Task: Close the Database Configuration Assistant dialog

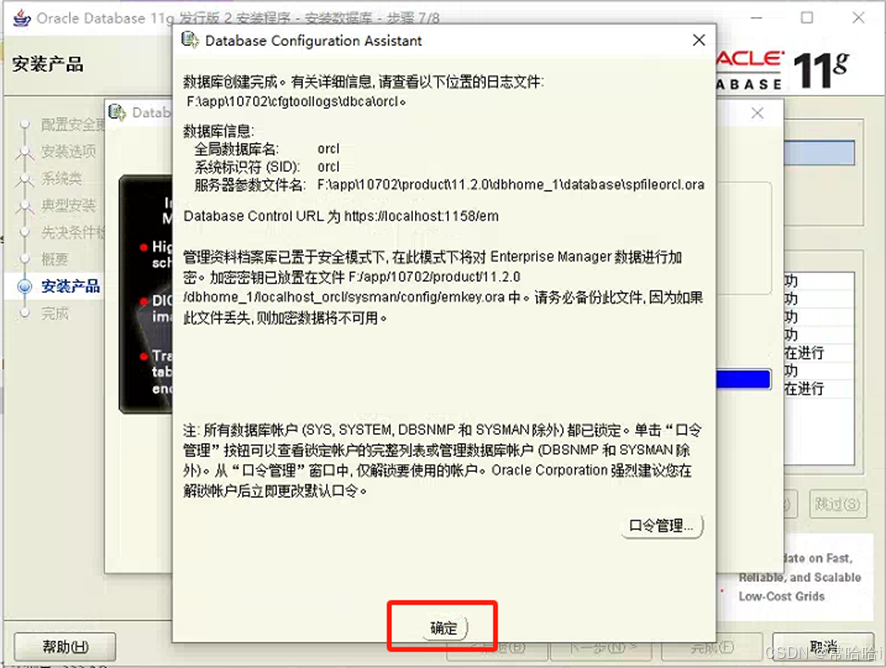Action: tap(699, 40)
